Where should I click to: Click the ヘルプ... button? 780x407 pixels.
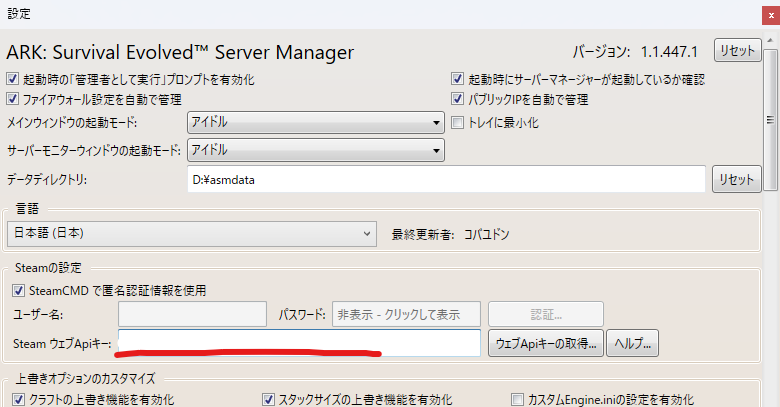pos(632,343)
